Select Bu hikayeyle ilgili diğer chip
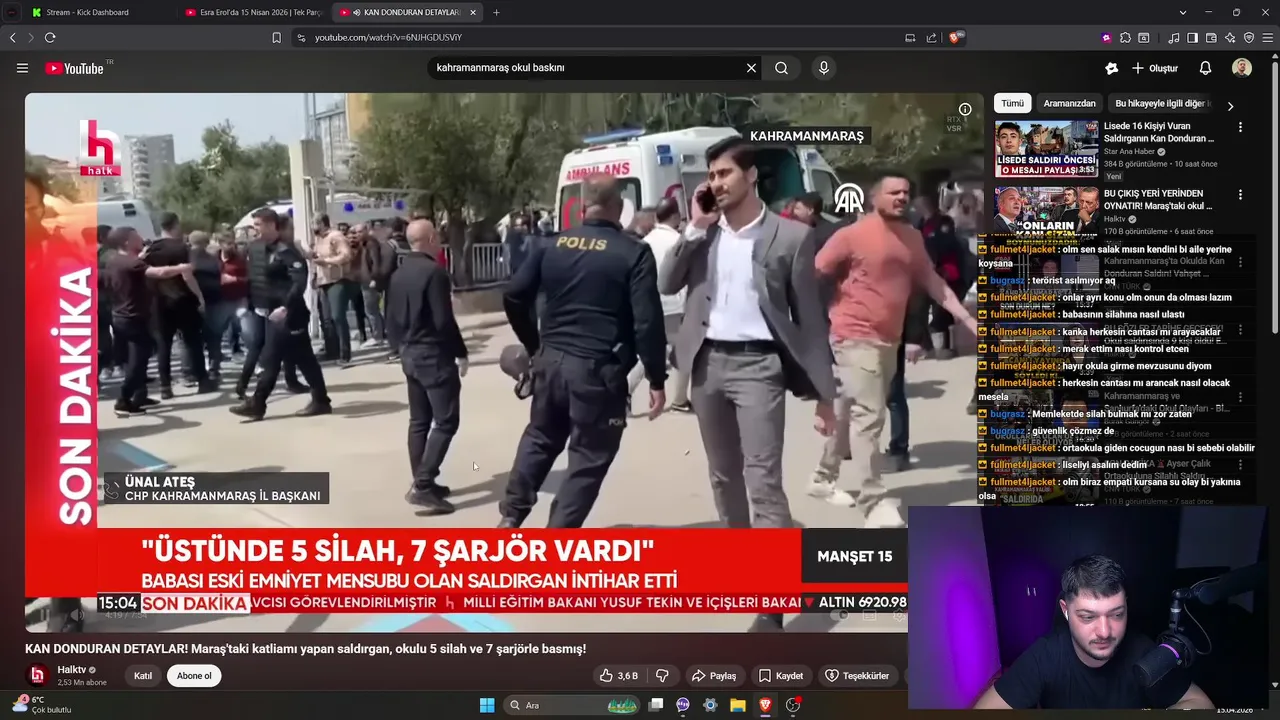The height and width of the screenshot is (720, 1280). [1162, 104]
